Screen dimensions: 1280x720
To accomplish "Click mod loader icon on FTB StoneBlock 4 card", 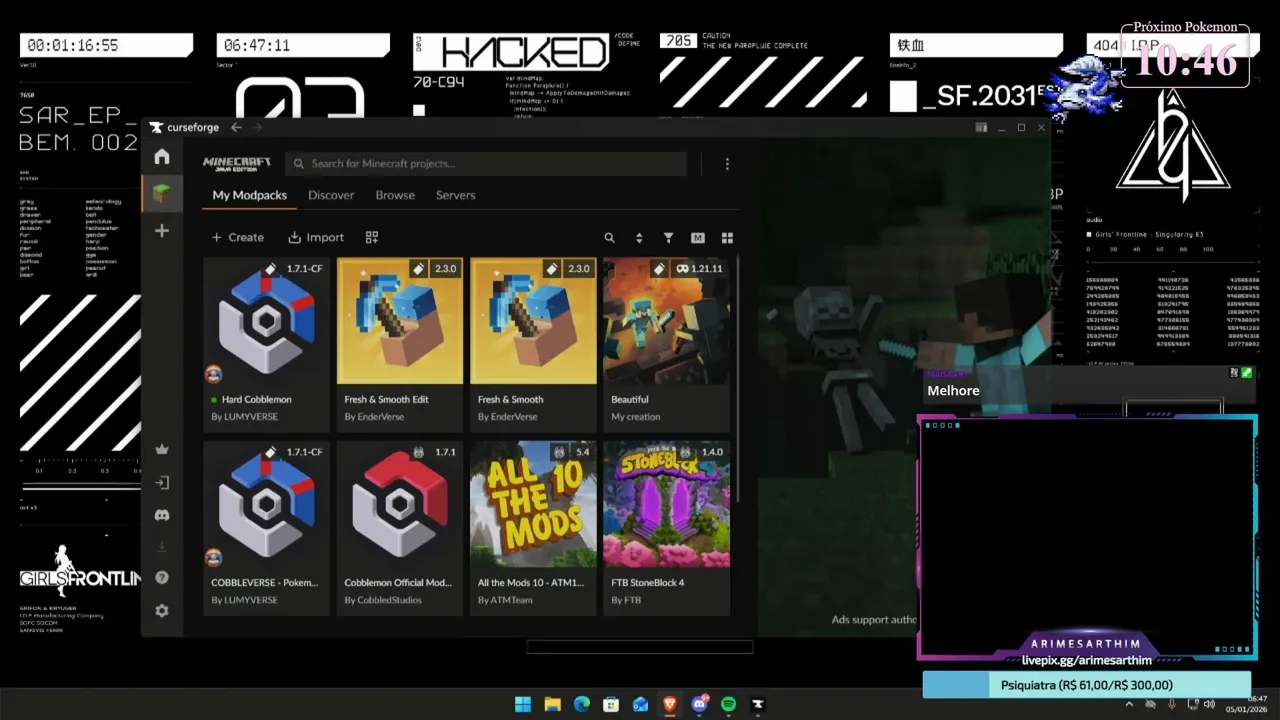I will (x=685, y=452).
